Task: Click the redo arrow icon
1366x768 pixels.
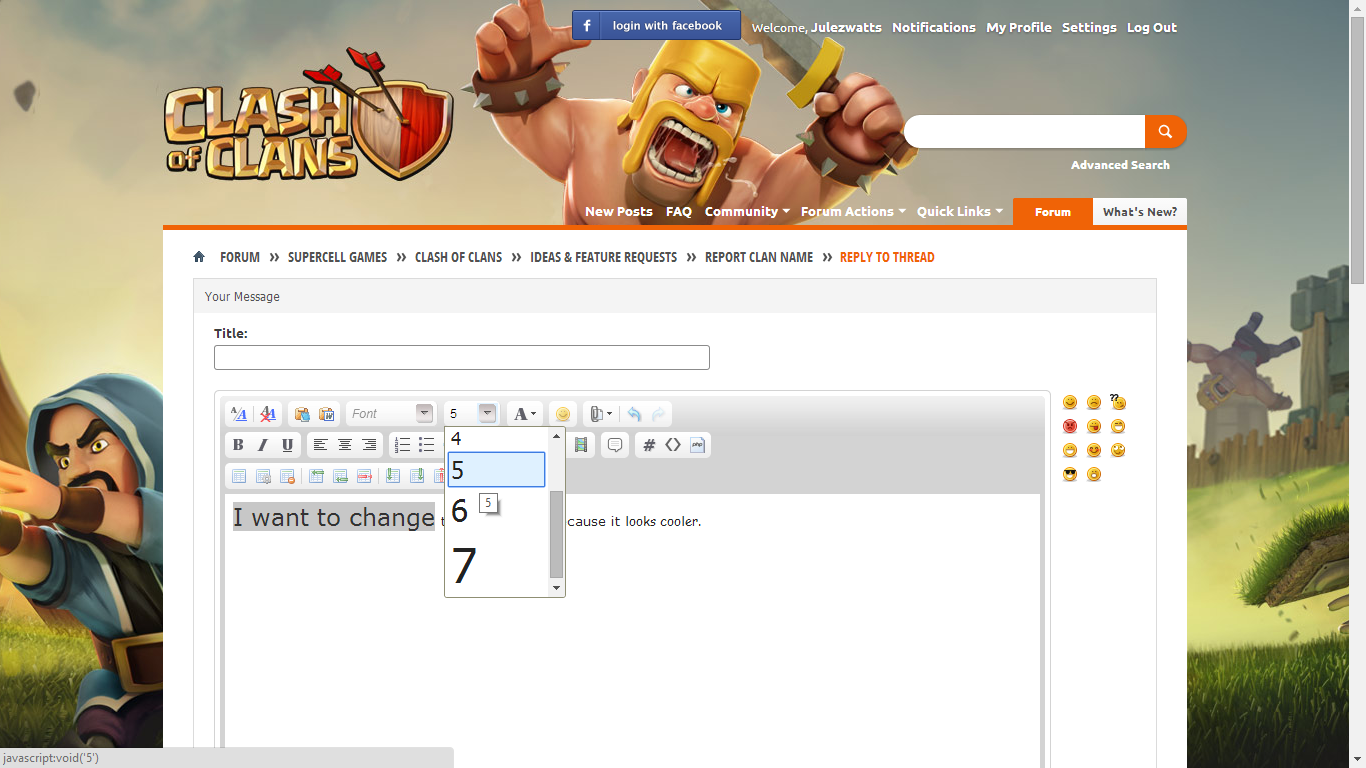Action: (658, 414)
